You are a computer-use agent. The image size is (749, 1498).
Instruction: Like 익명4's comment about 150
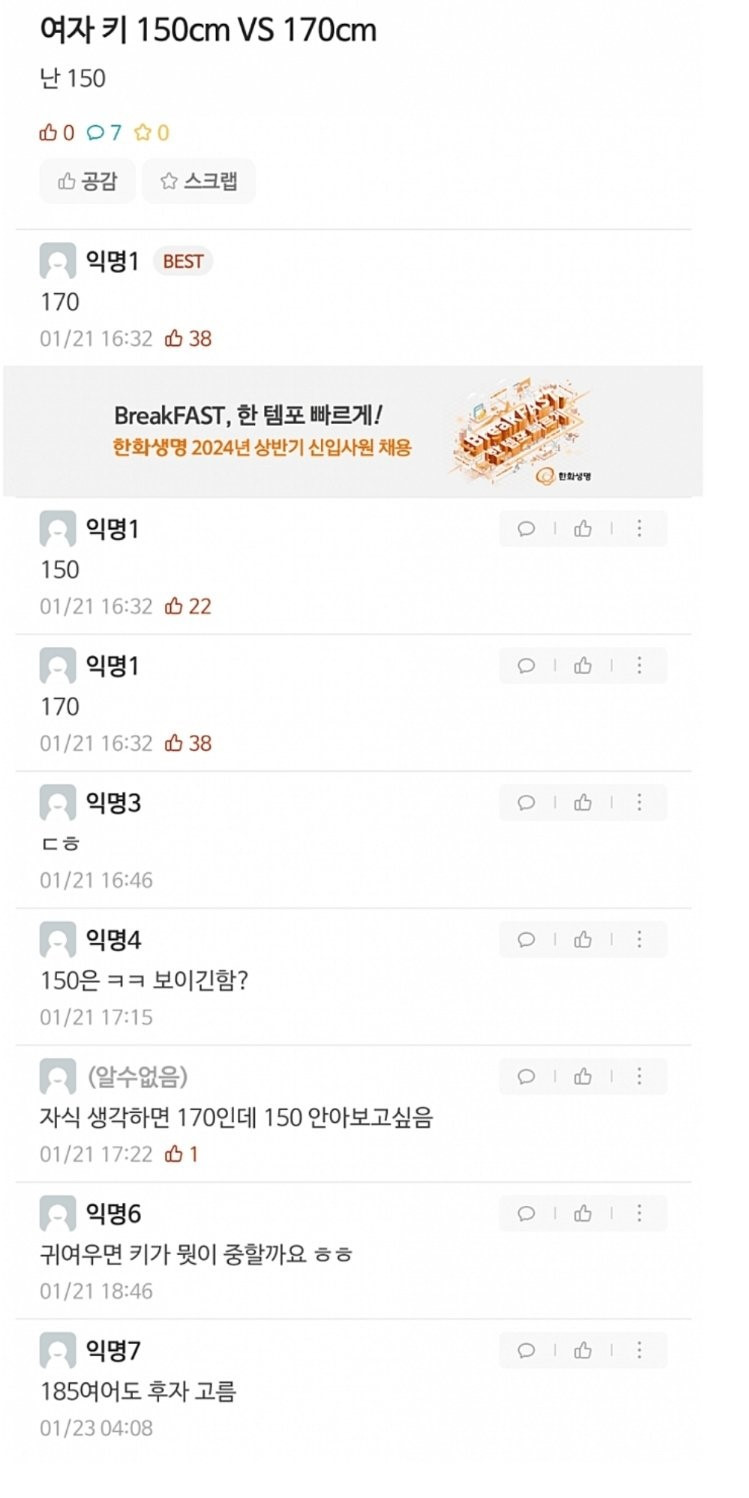click(x=583, y=940)
